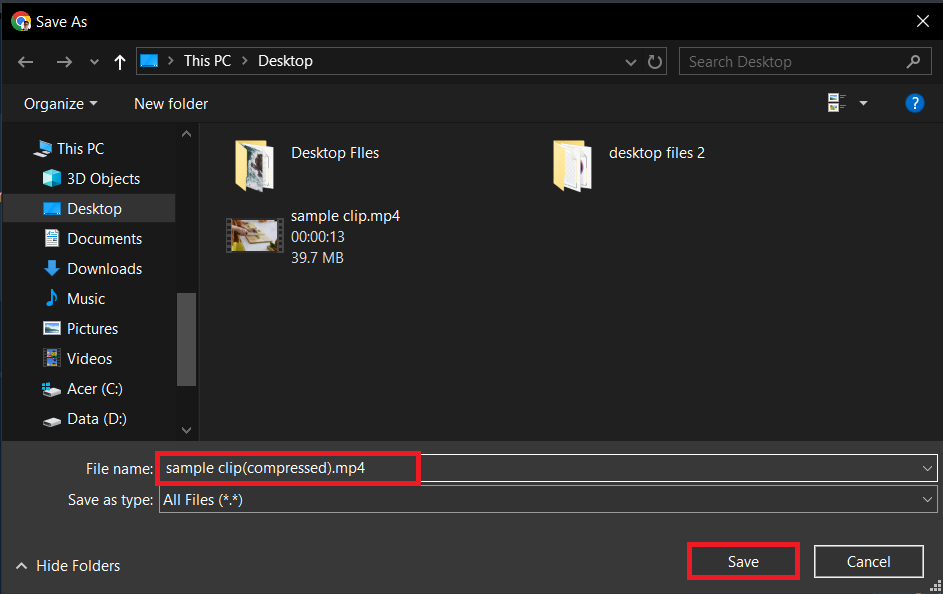Select the Music folder in sidebar
Viewport: 943px width, 594px height.
tap(84, 298)
